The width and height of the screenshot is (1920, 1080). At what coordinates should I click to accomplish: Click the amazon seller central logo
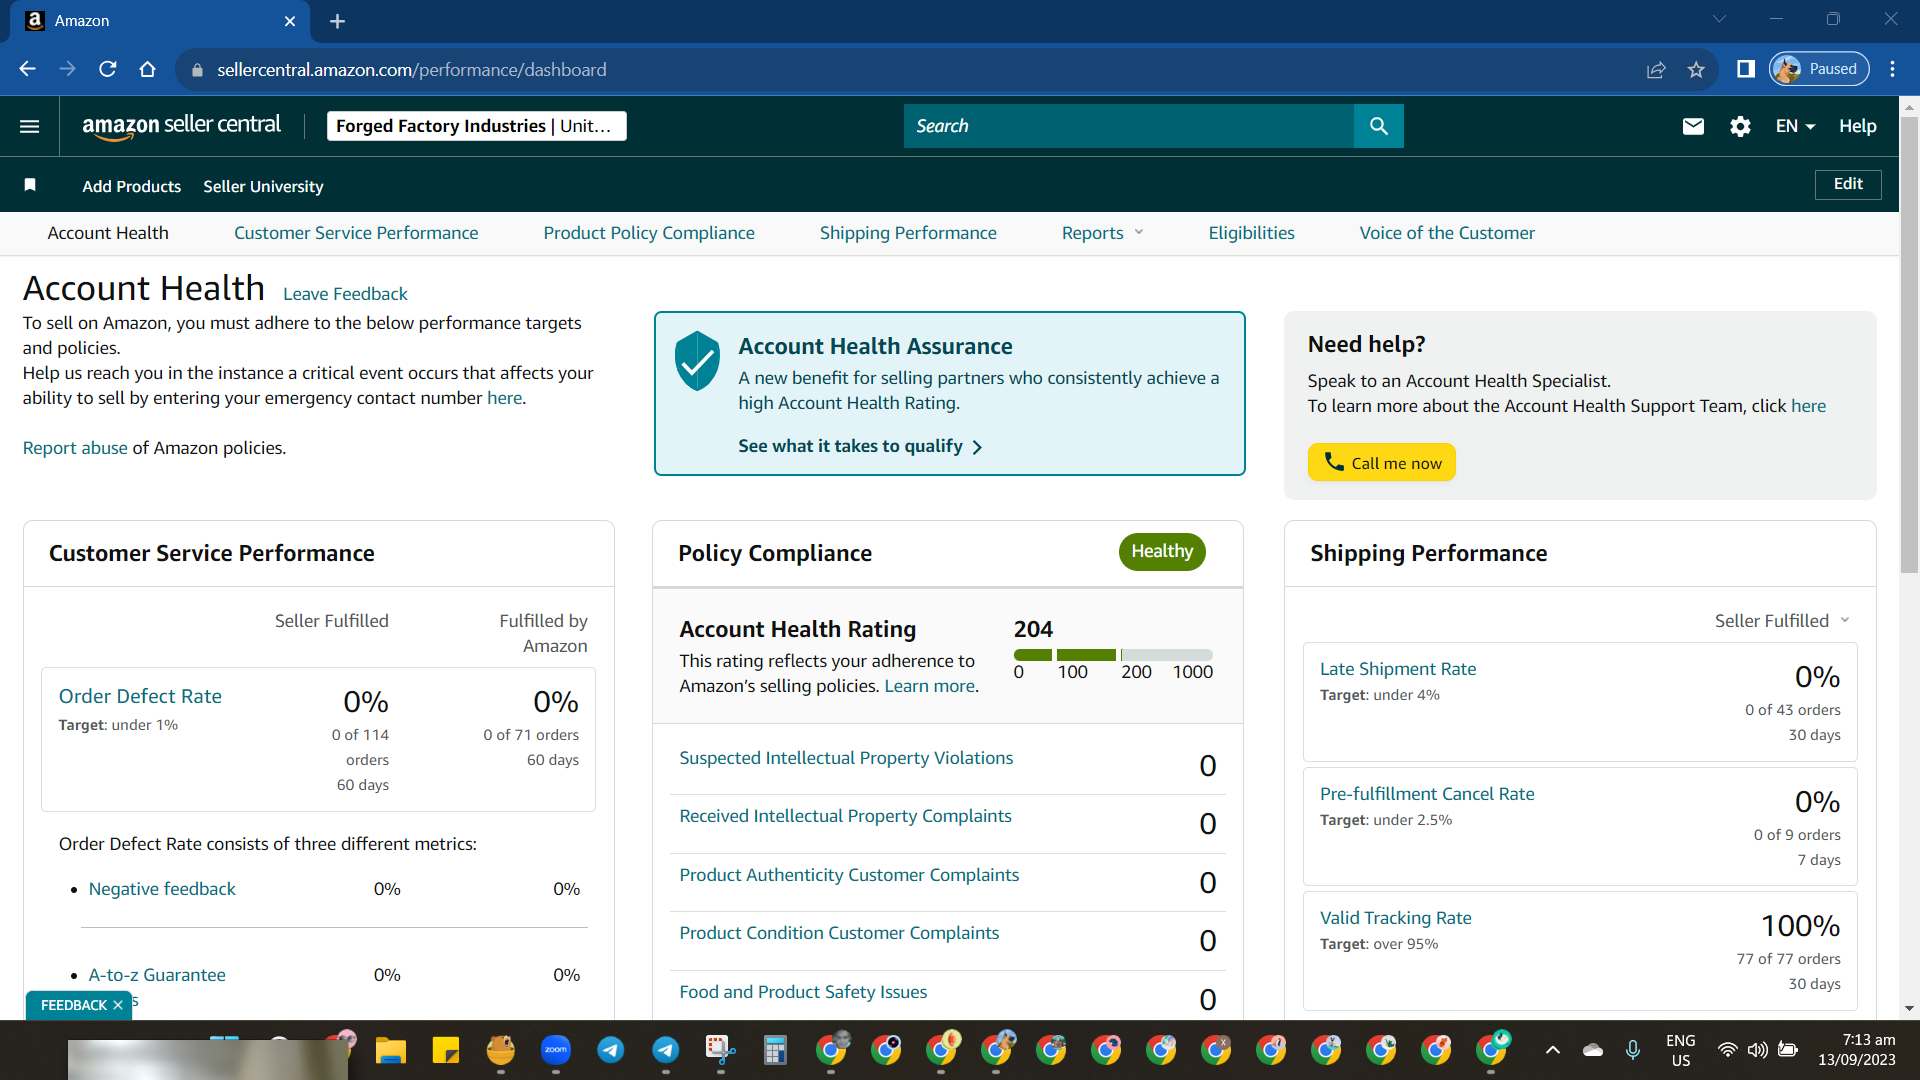pos(181,126)
